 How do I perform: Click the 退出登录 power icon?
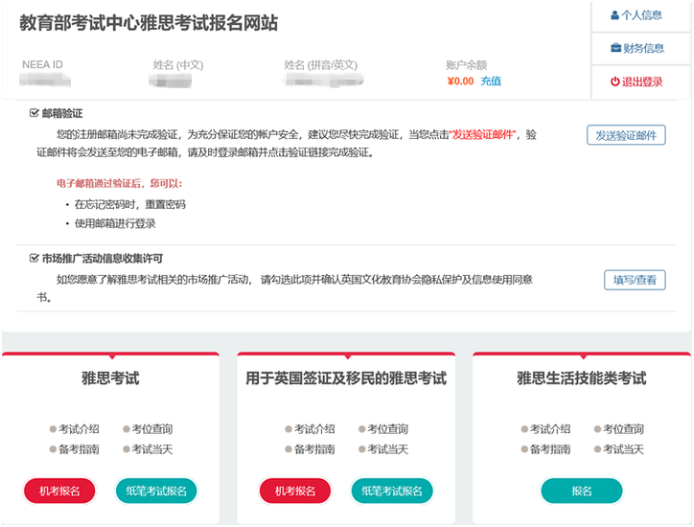tap(615, 81)
